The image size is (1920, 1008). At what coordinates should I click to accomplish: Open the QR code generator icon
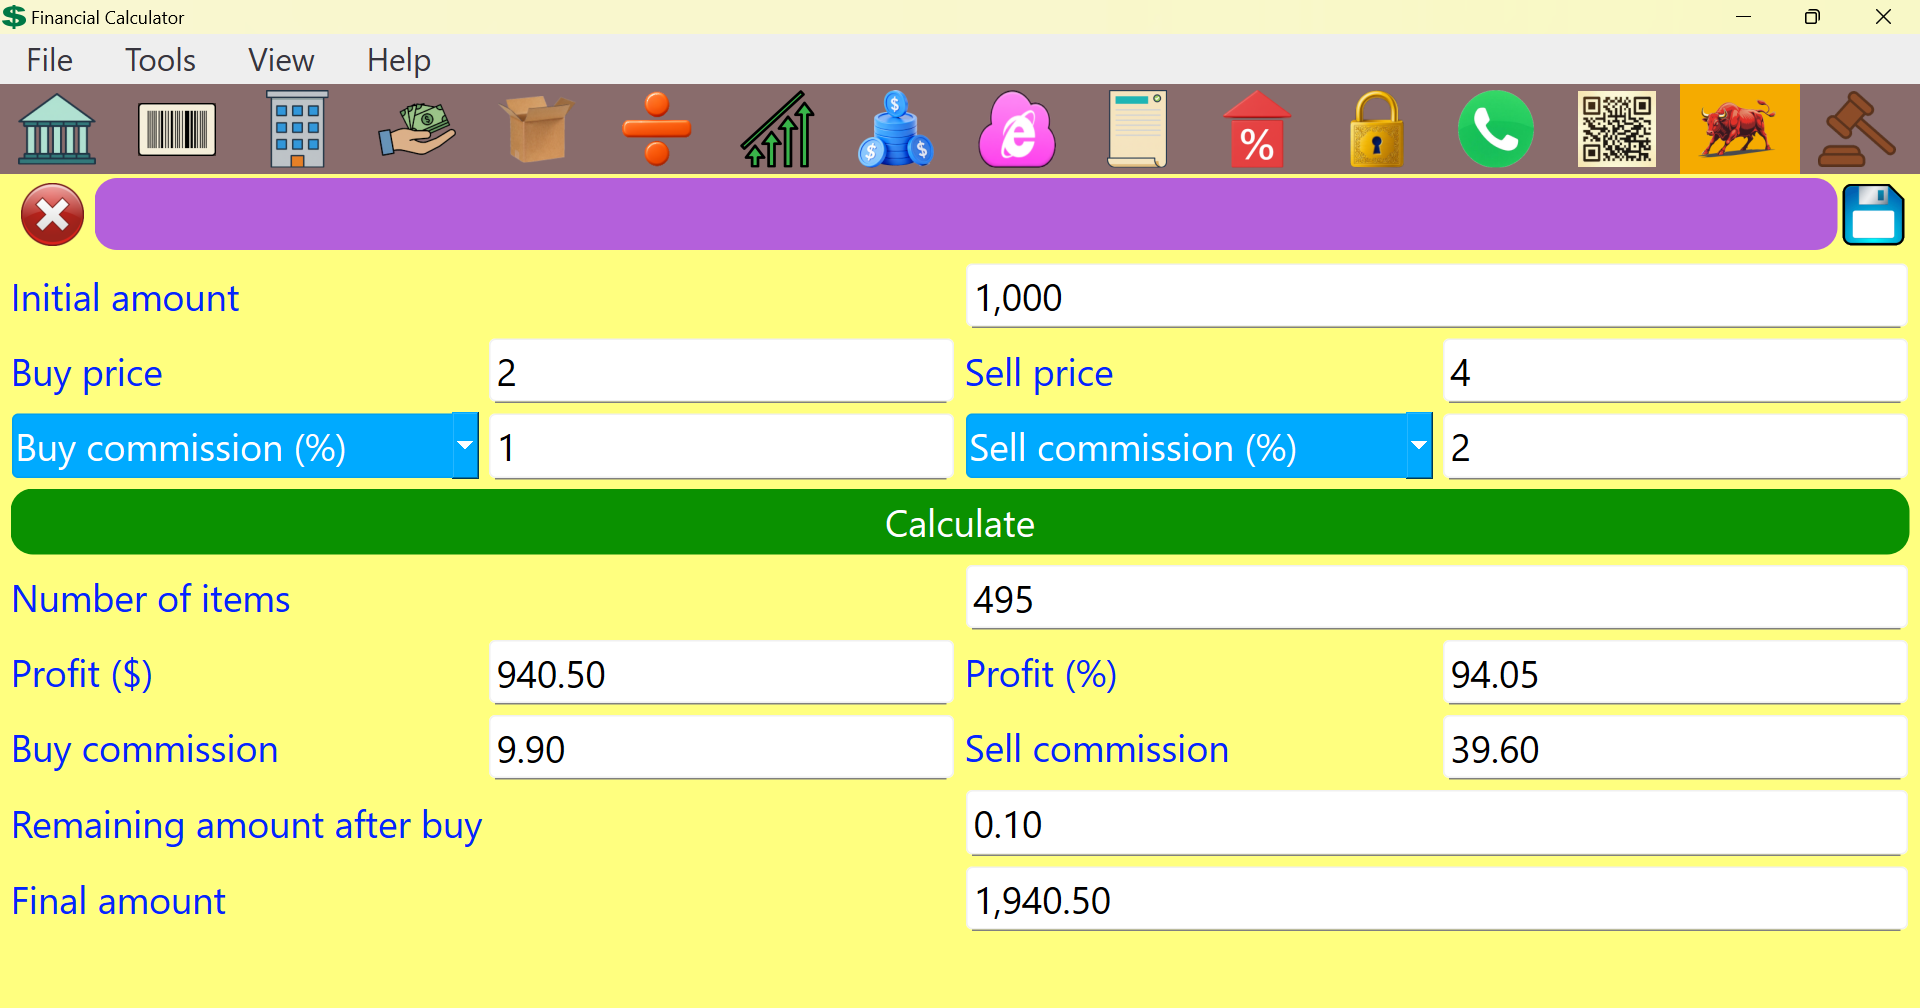1617,129
